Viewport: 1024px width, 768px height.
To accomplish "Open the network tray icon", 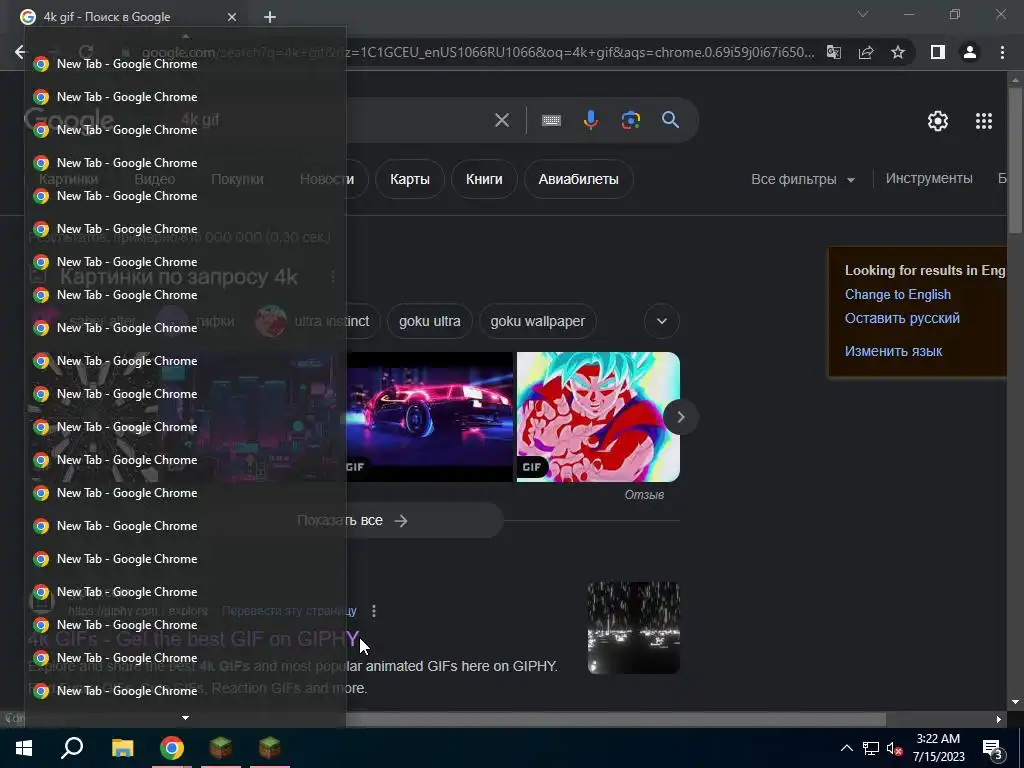I will 871,748.
